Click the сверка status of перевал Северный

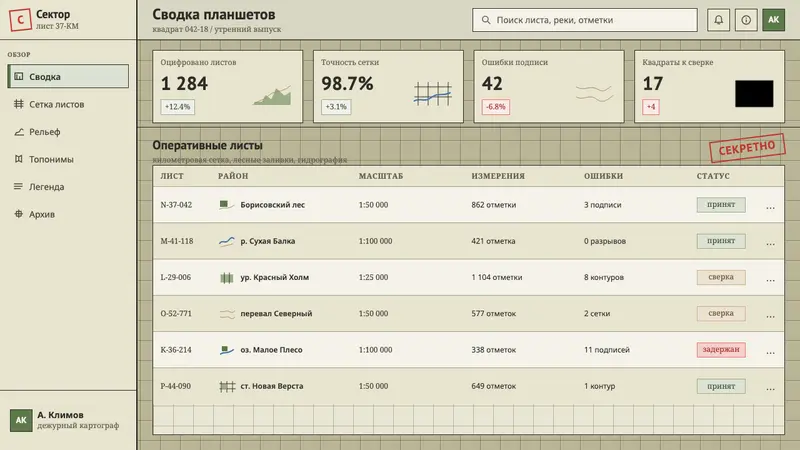click(x=721, y=313)
